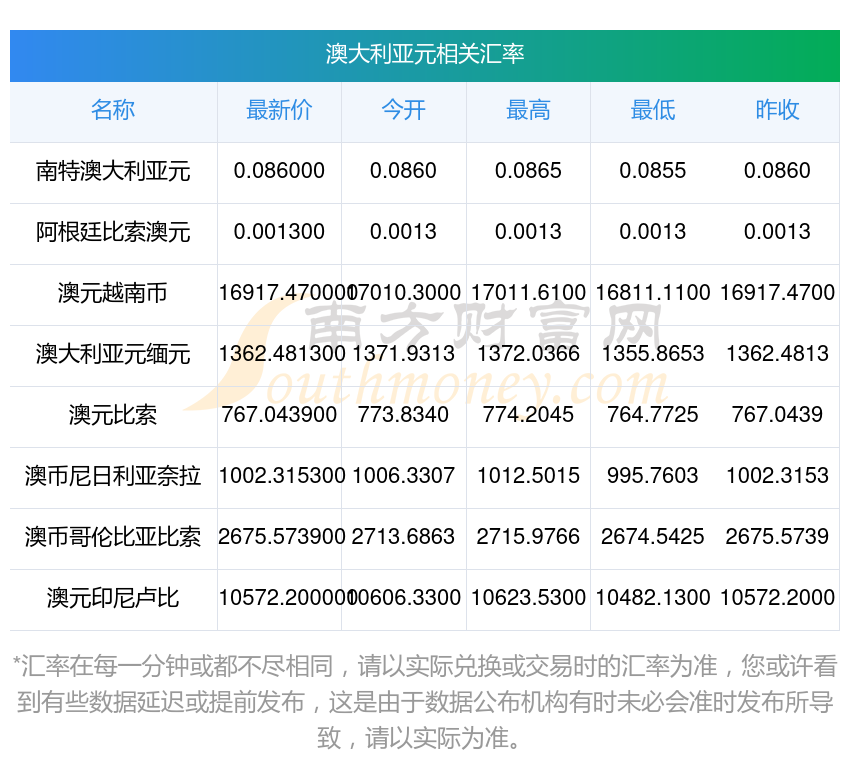Click the high value 2715.9766
Image resolution: width=850 pixels, height=769 pixels.
point(529,537)
